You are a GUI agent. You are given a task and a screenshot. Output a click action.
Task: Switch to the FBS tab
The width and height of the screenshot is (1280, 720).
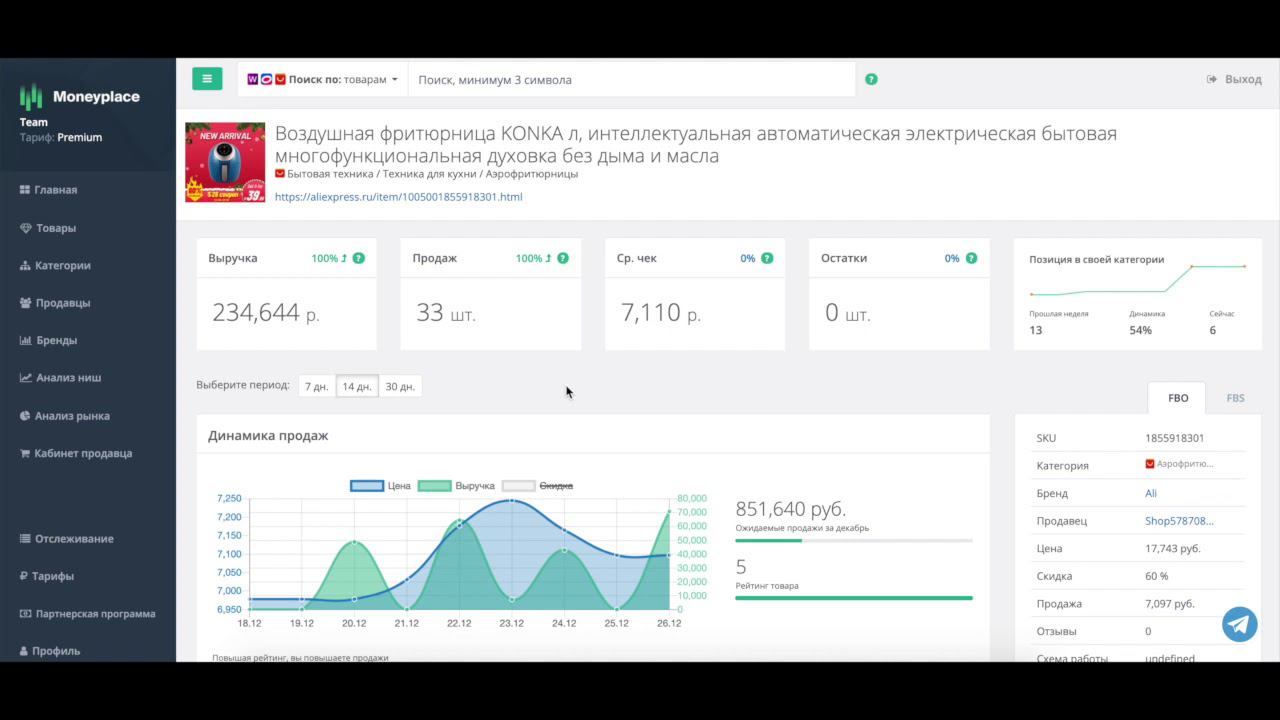1235,398
